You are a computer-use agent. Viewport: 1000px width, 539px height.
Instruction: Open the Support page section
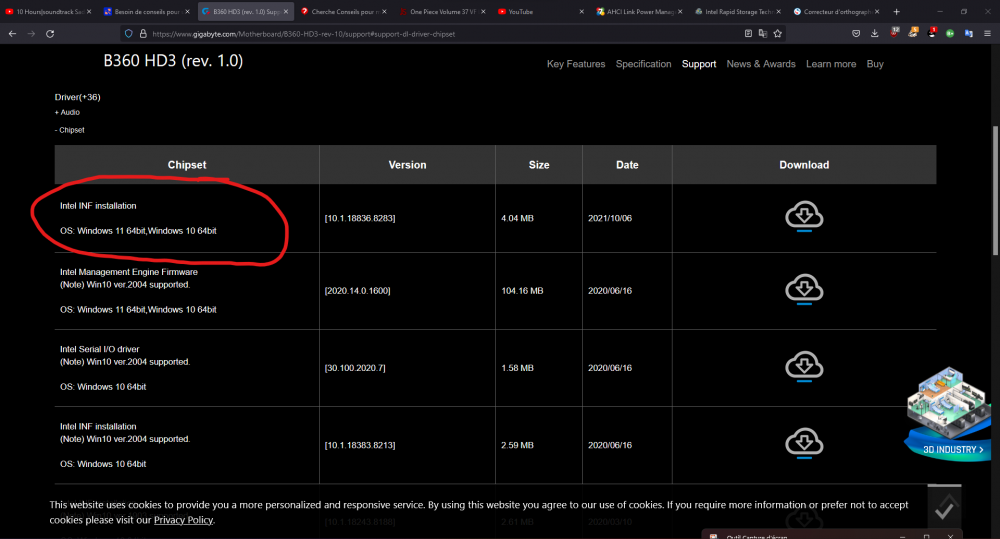(x=699, y=64)
